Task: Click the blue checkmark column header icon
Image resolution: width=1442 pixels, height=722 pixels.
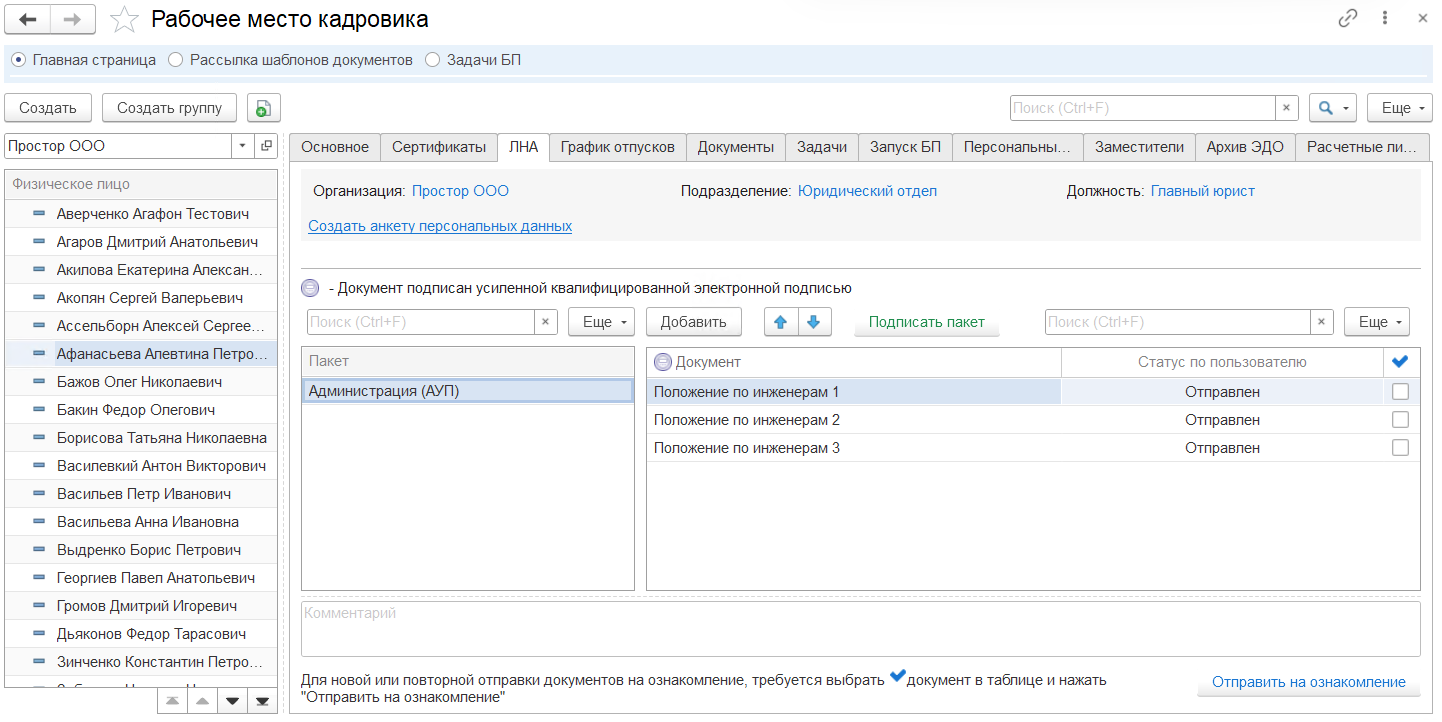Action: [x=1400, y=362]
